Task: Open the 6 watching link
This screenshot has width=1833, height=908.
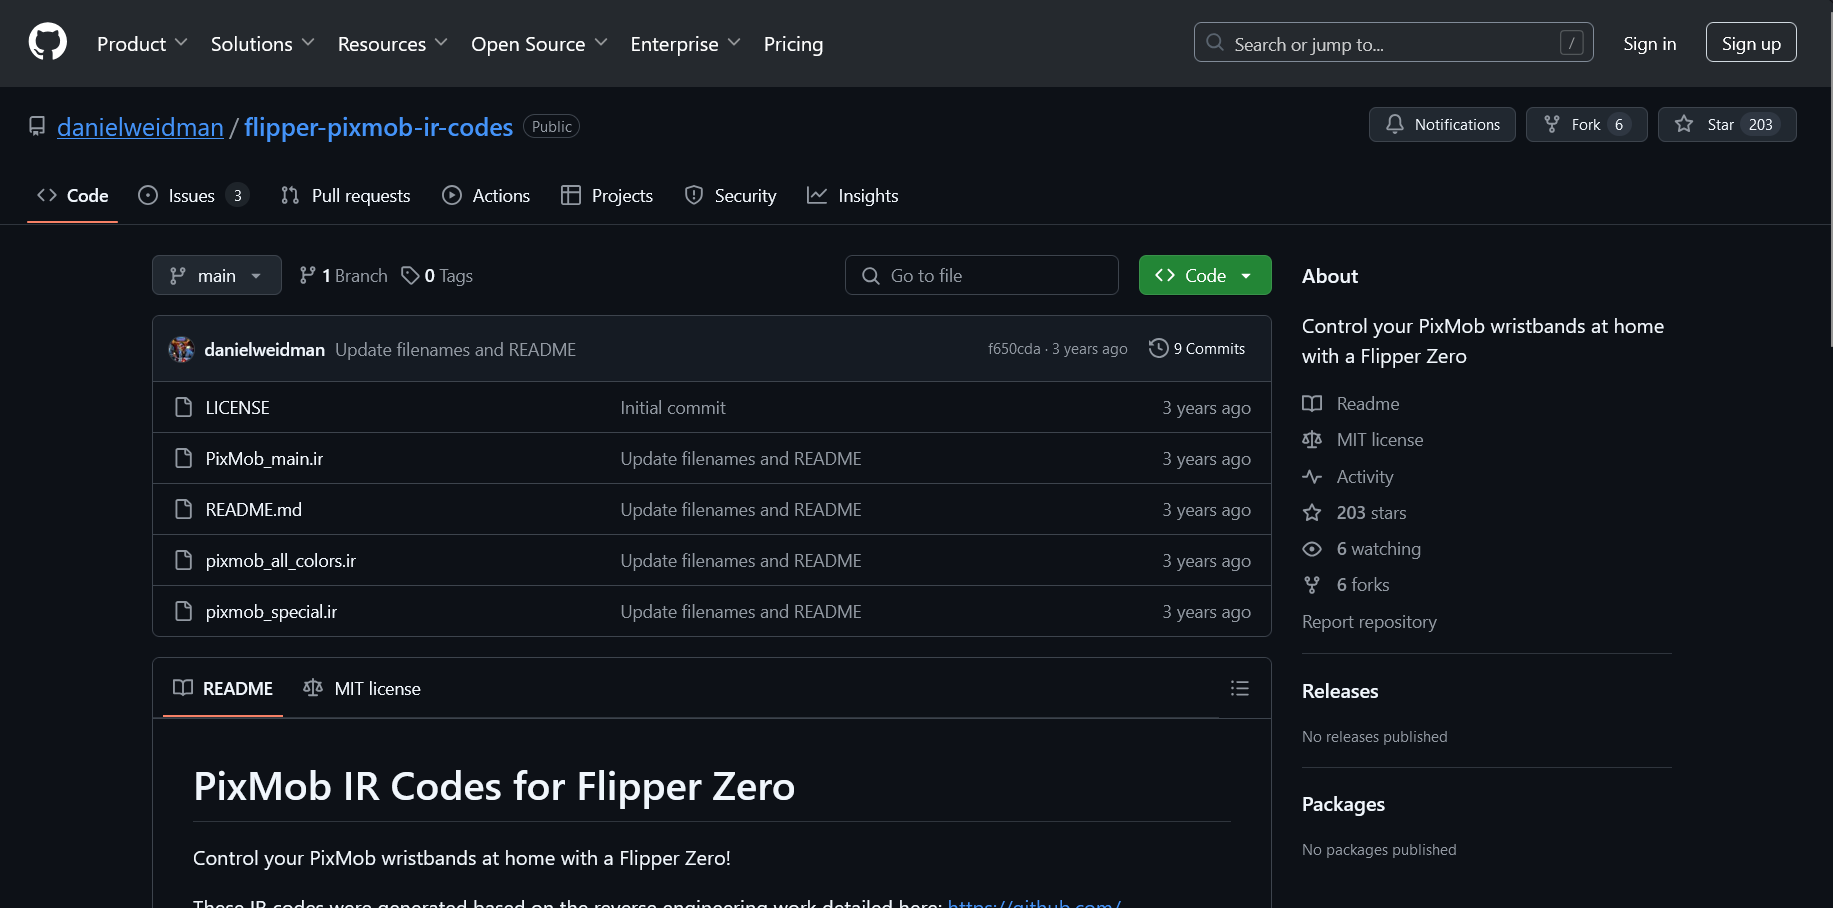Action: pyautogui.click(x=1377, y=549)
